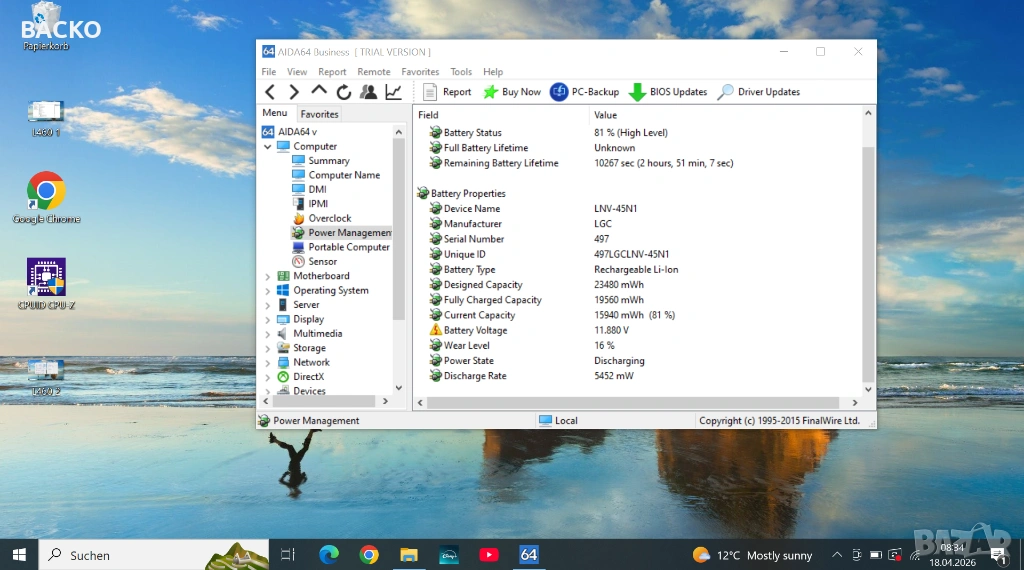Screen dimensions: 1024x570
Task: Switch to the Favorites tab
Action: 319,114
